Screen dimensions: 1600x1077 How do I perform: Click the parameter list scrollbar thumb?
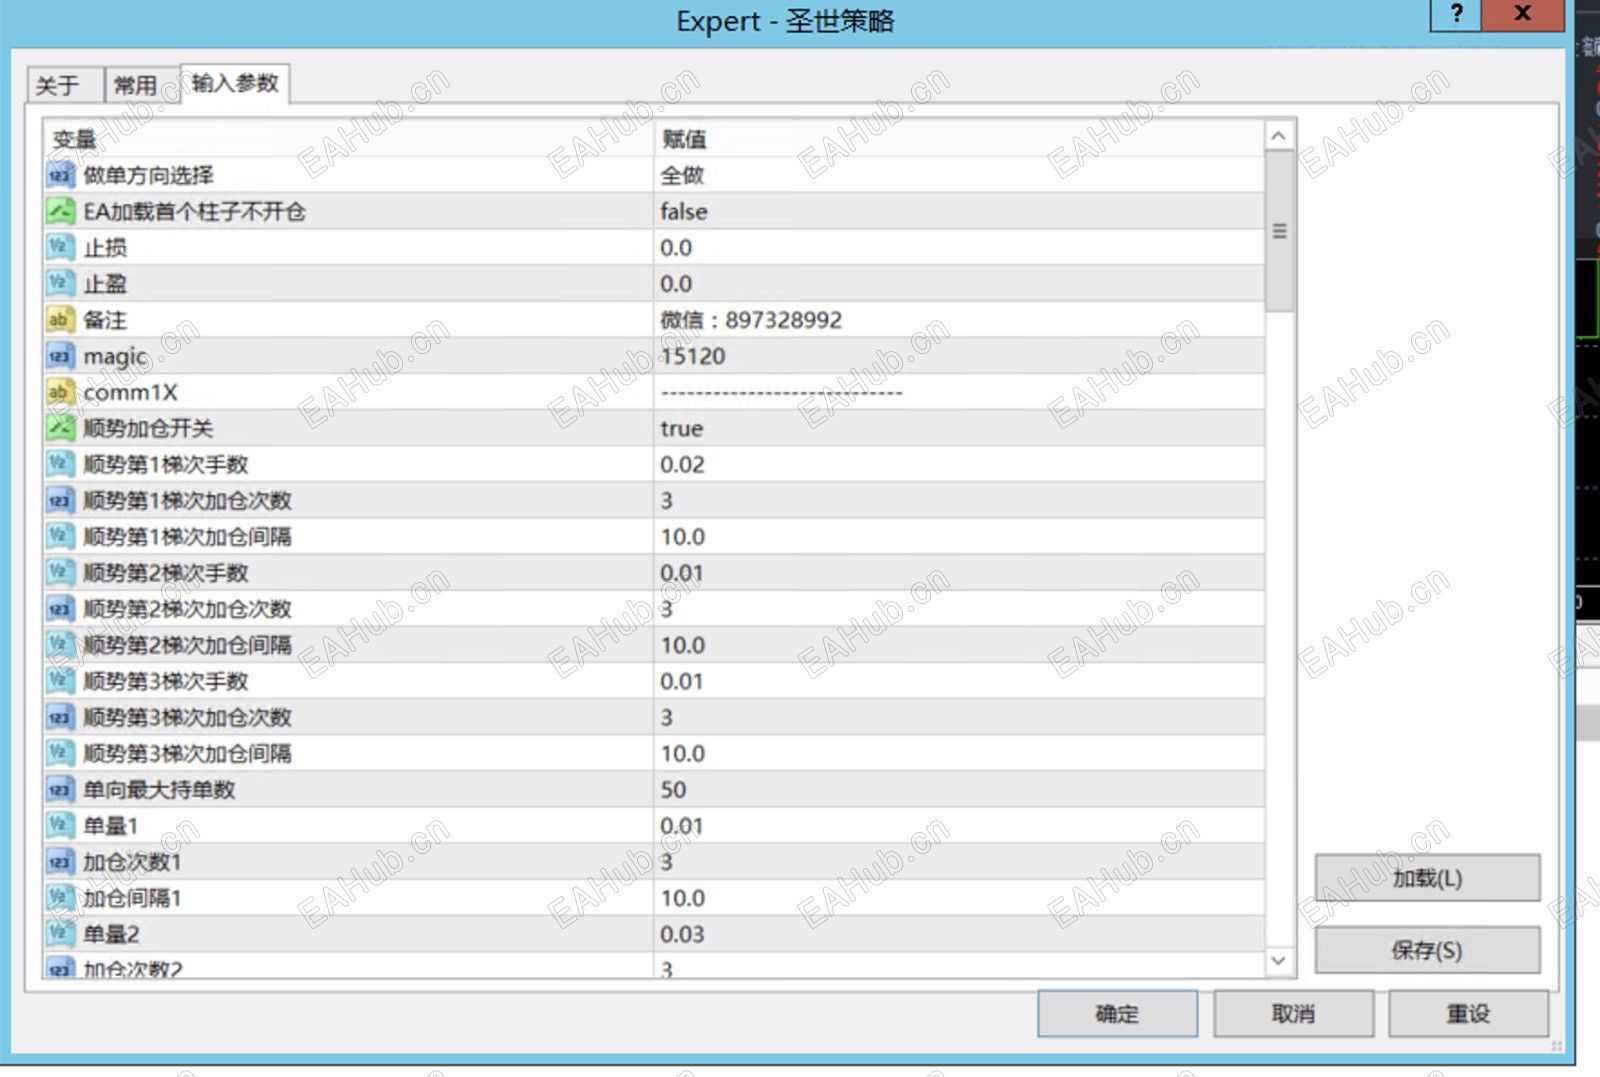click(1279, 231)
